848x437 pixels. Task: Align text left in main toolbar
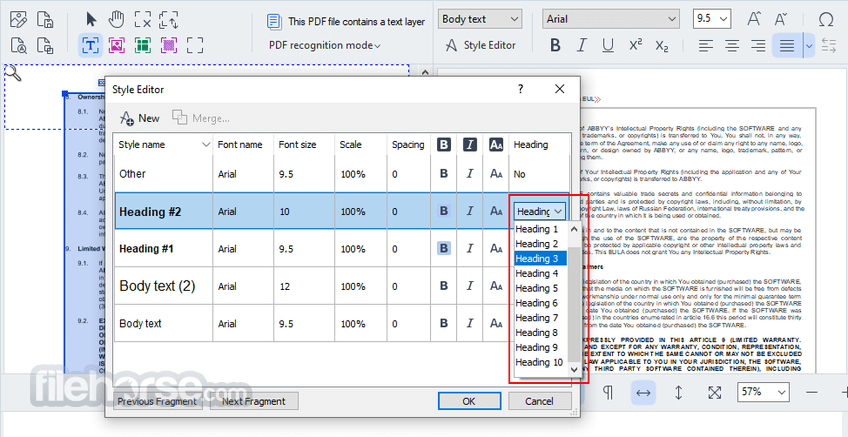(706, 45)
